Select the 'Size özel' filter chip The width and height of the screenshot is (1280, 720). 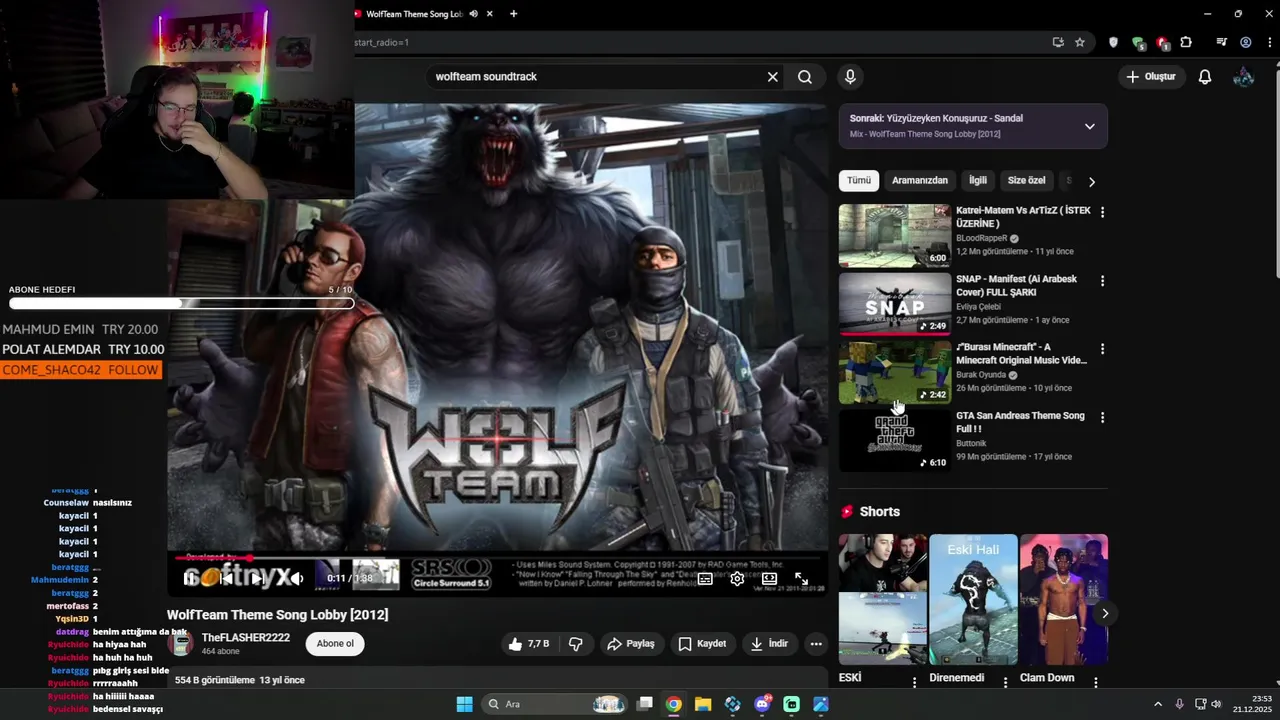pos(1026,181)
